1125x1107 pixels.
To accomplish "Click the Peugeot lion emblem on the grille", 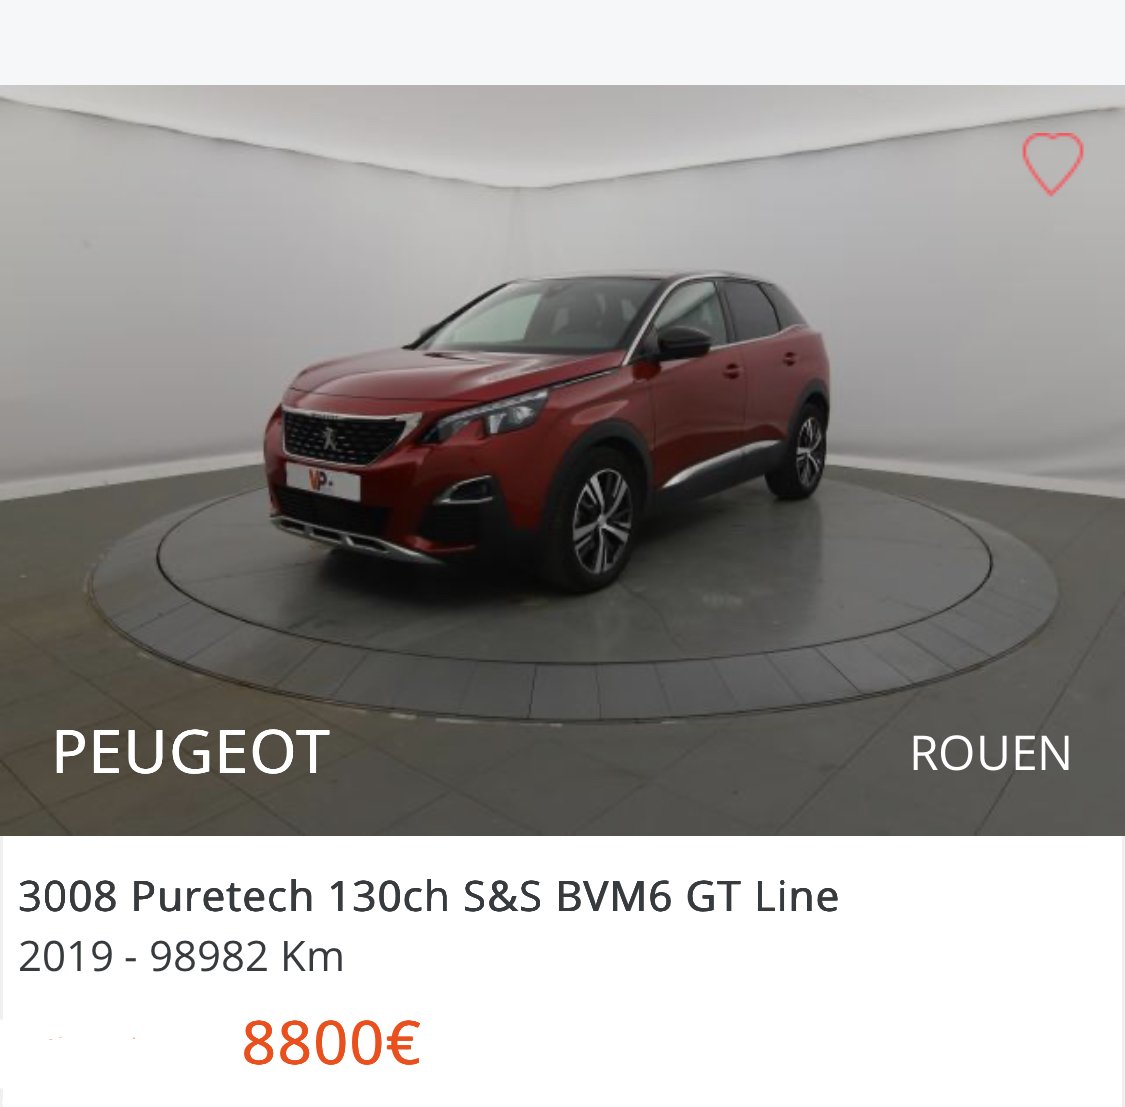I will click(329, 438).
